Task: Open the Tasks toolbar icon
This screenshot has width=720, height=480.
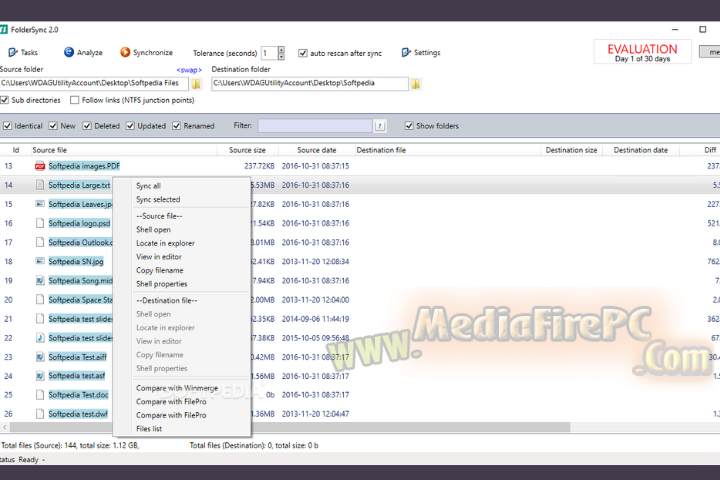Action: 13,52
